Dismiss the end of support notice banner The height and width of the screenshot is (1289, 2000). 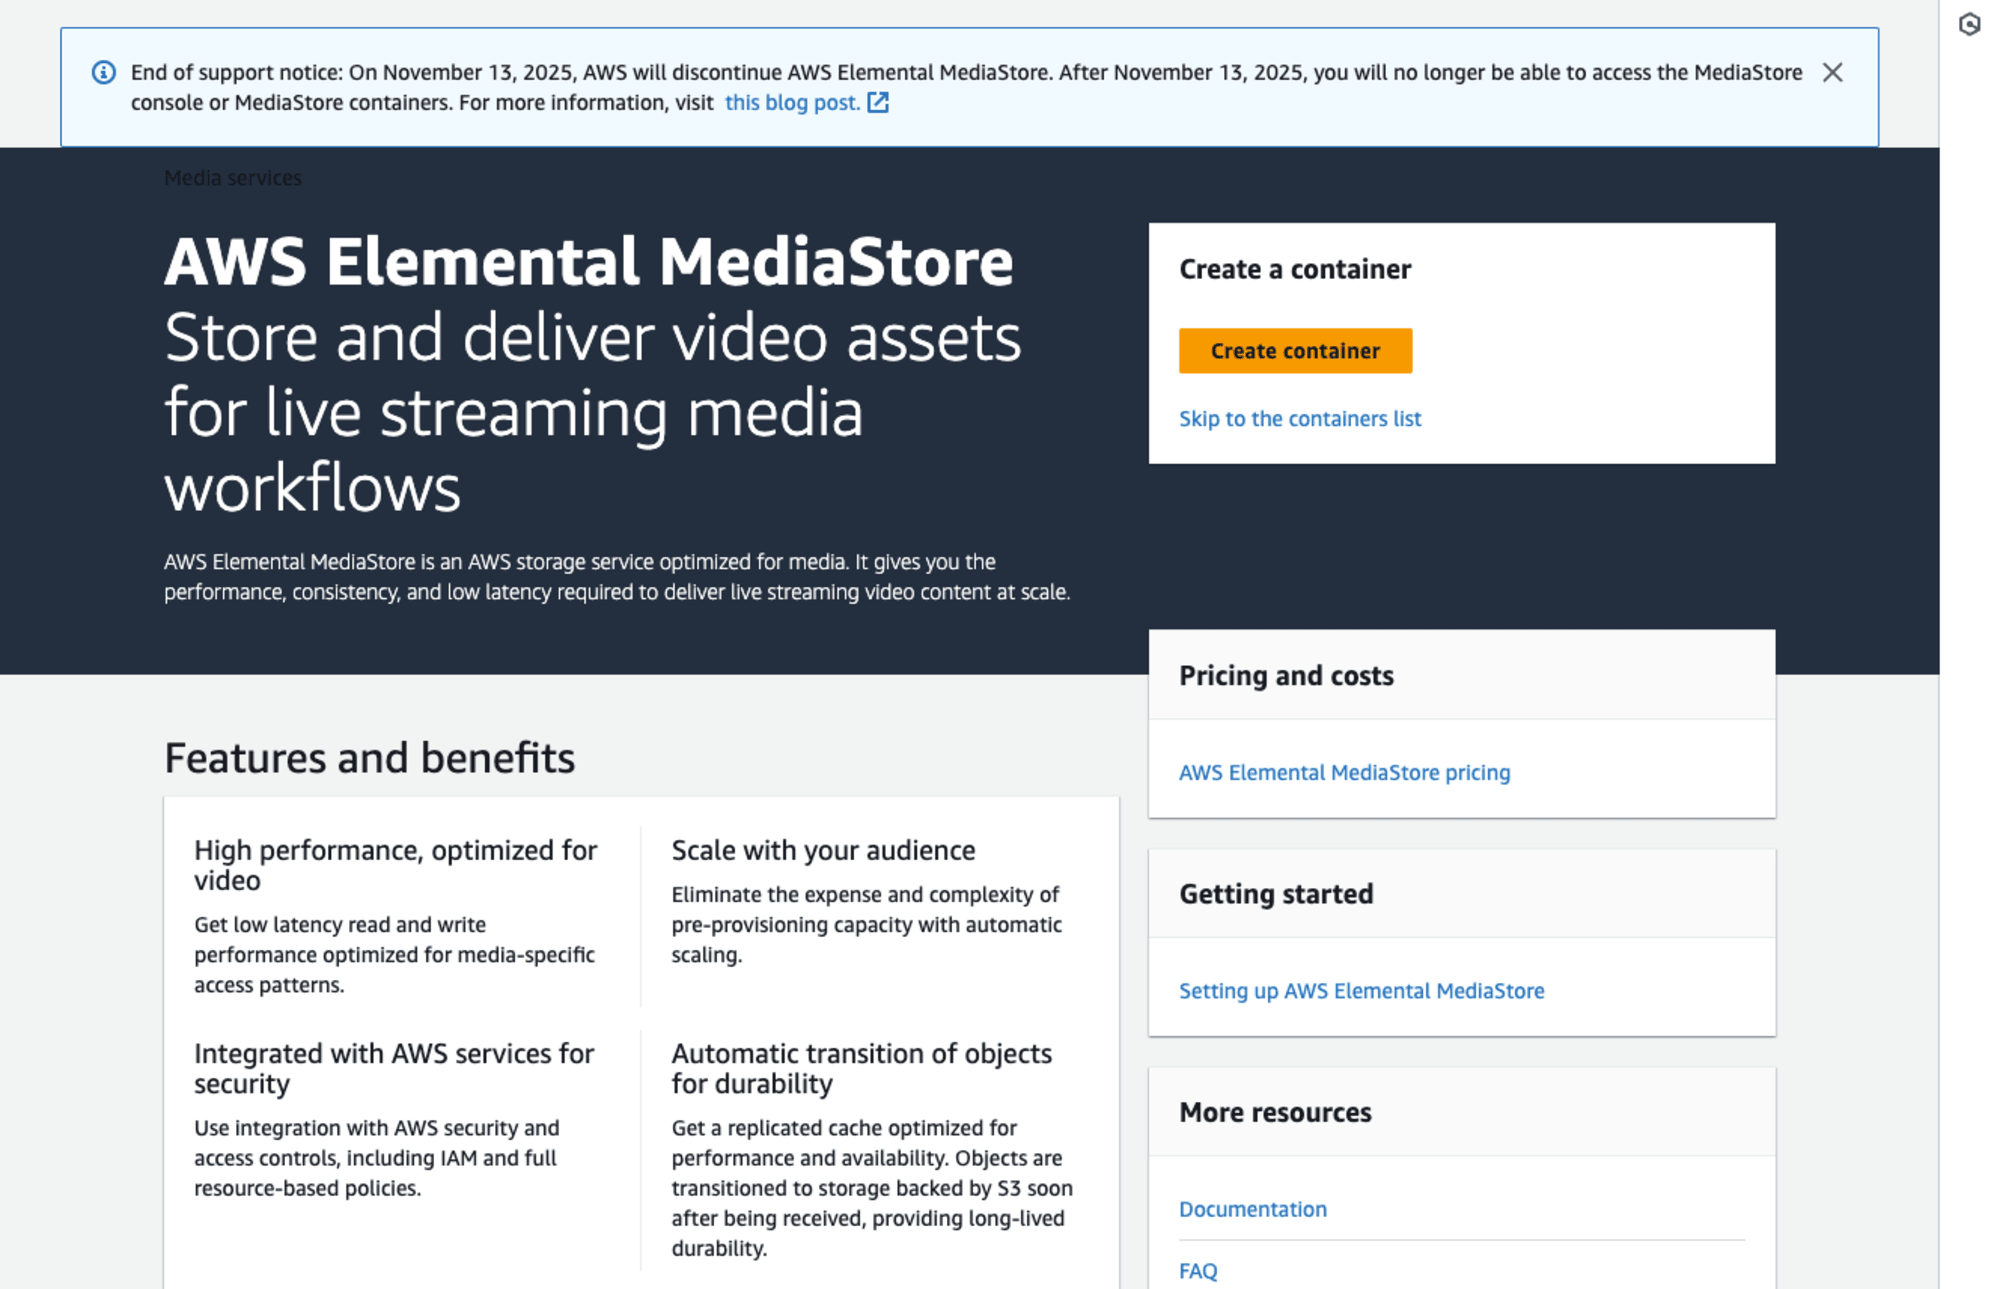click(1832, 72)
